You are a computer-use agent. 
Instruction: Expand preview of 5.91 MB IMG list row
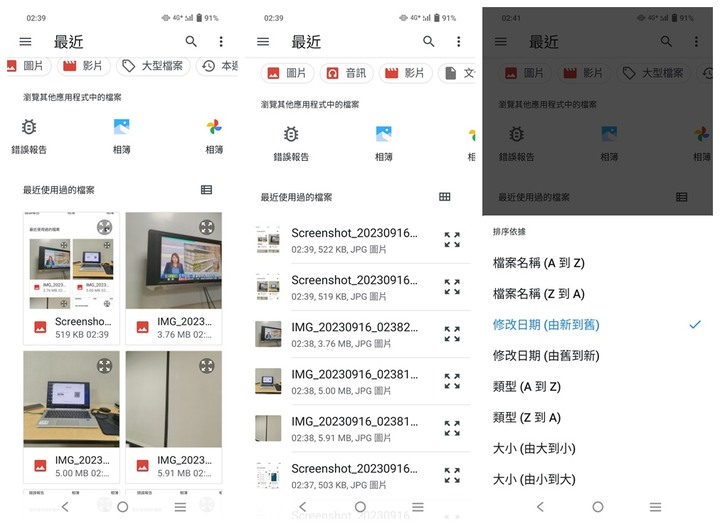[x=452, y=428]
